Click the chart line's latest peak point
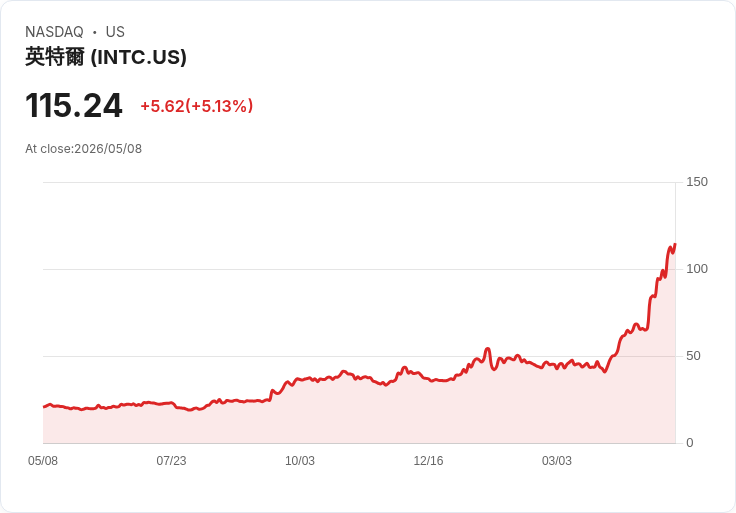 pos(675,245)
